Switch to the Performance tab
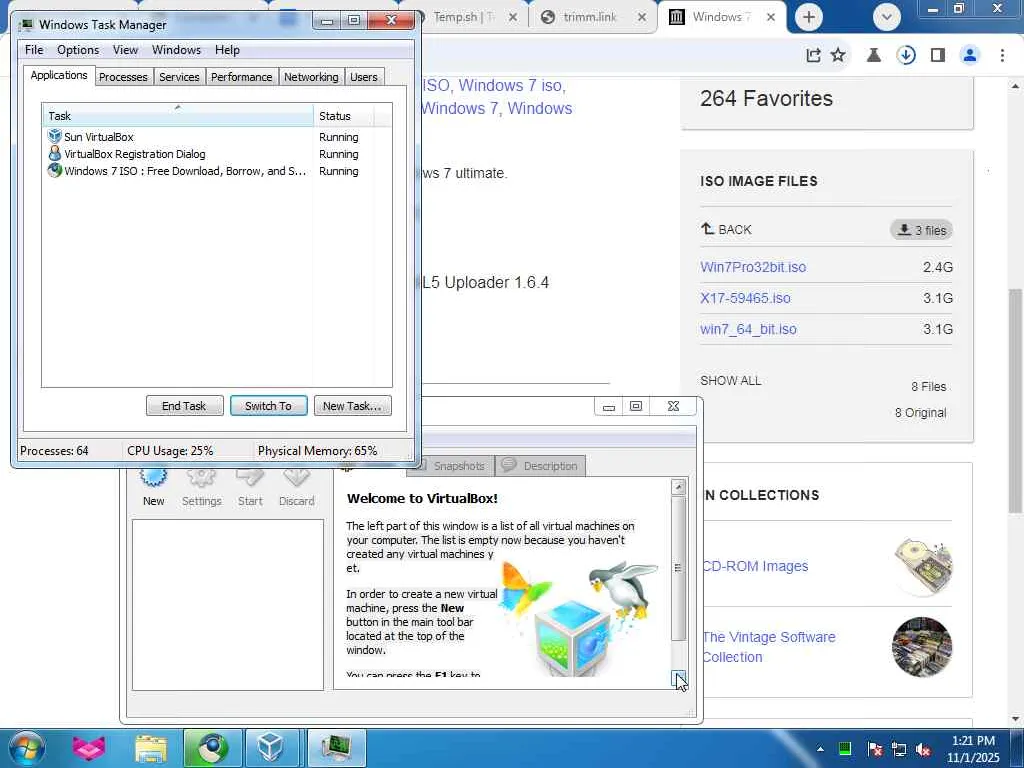 241,77
